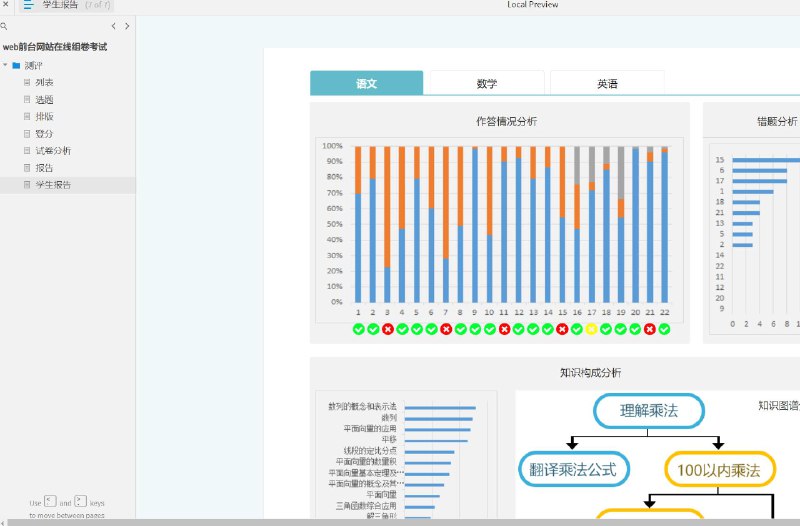Click the 三角函数综合应用 bar label

click(x=366, y=506)
